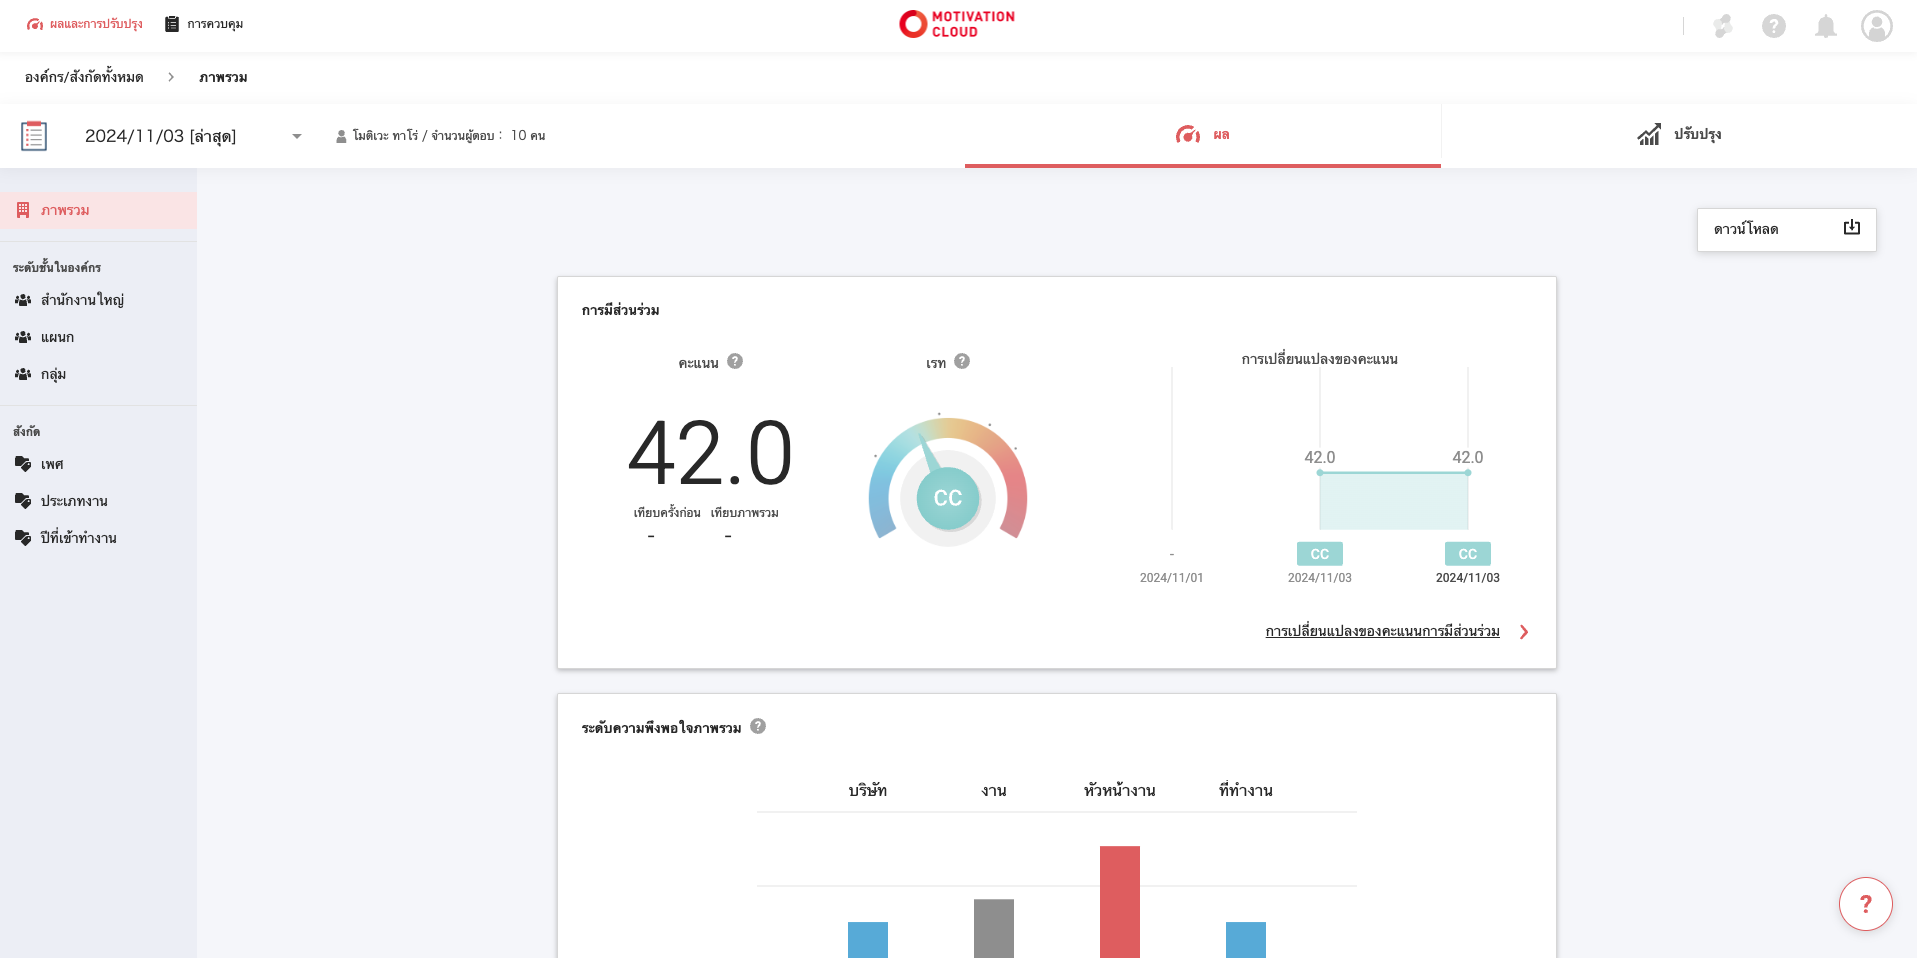
Task: Open การควบคุม in top menu
Action: (205, 24)
